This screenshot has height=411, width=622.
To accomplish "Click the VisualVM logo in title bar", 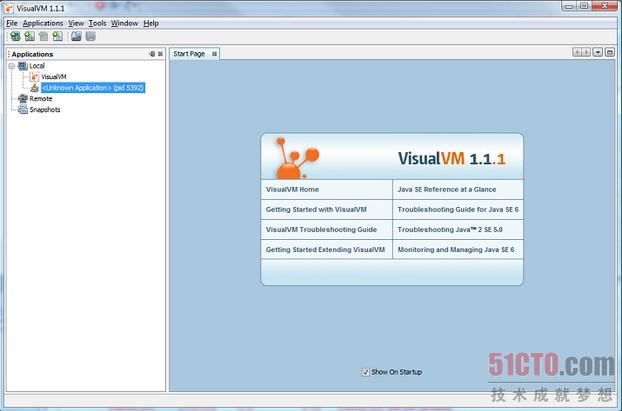I will coord(9,8).
